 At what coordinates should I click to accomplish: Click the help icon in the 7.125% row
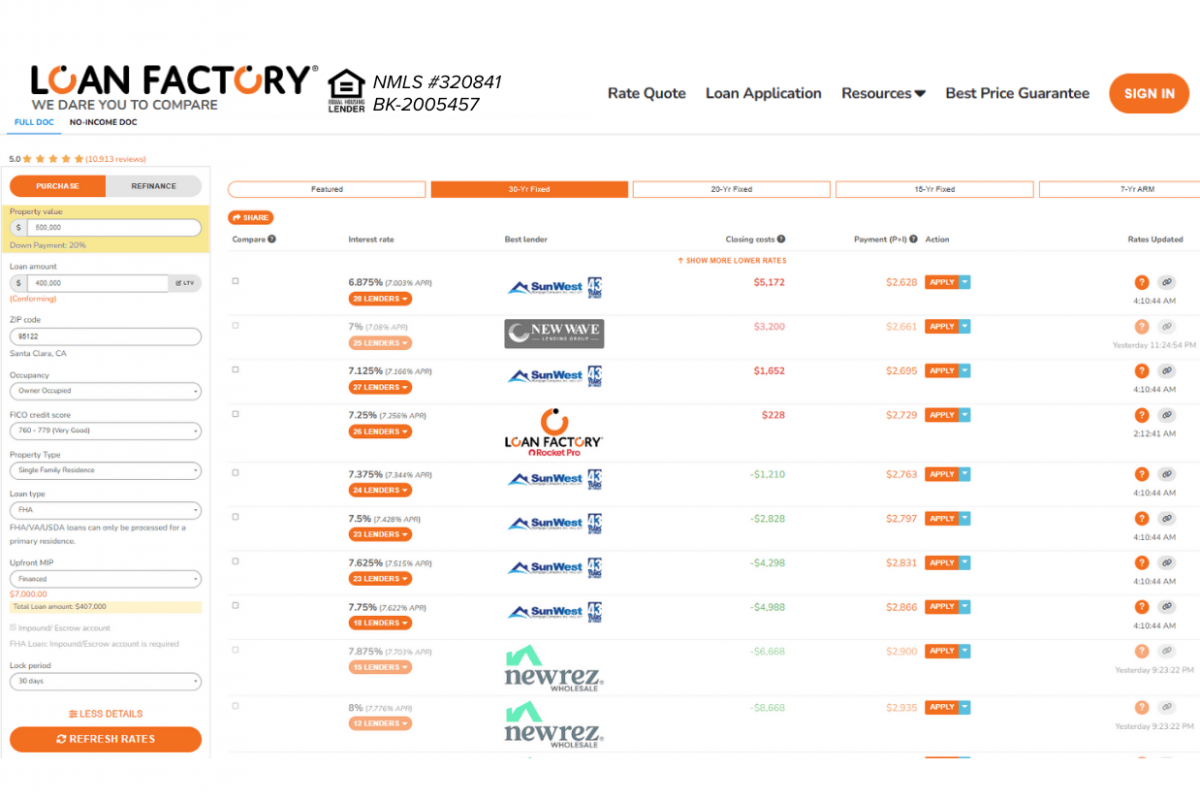(x=1141, y=371)
